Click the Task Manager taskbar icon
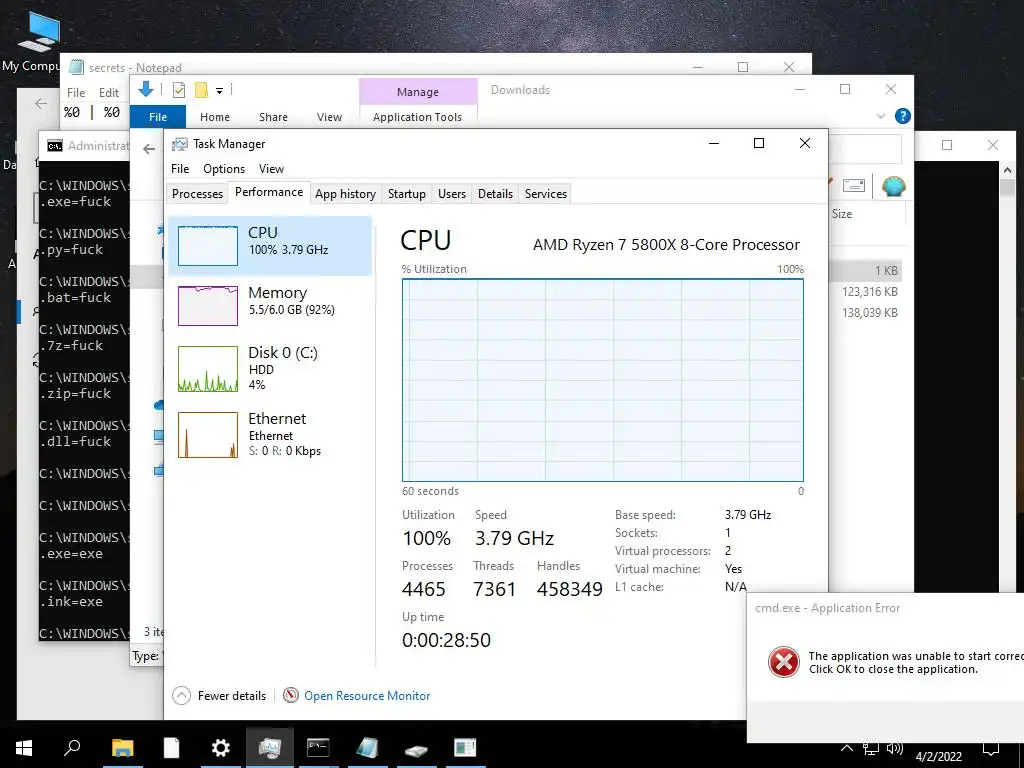The width and height of the screenshot is (1024, 768). click(x=270, y=748)
